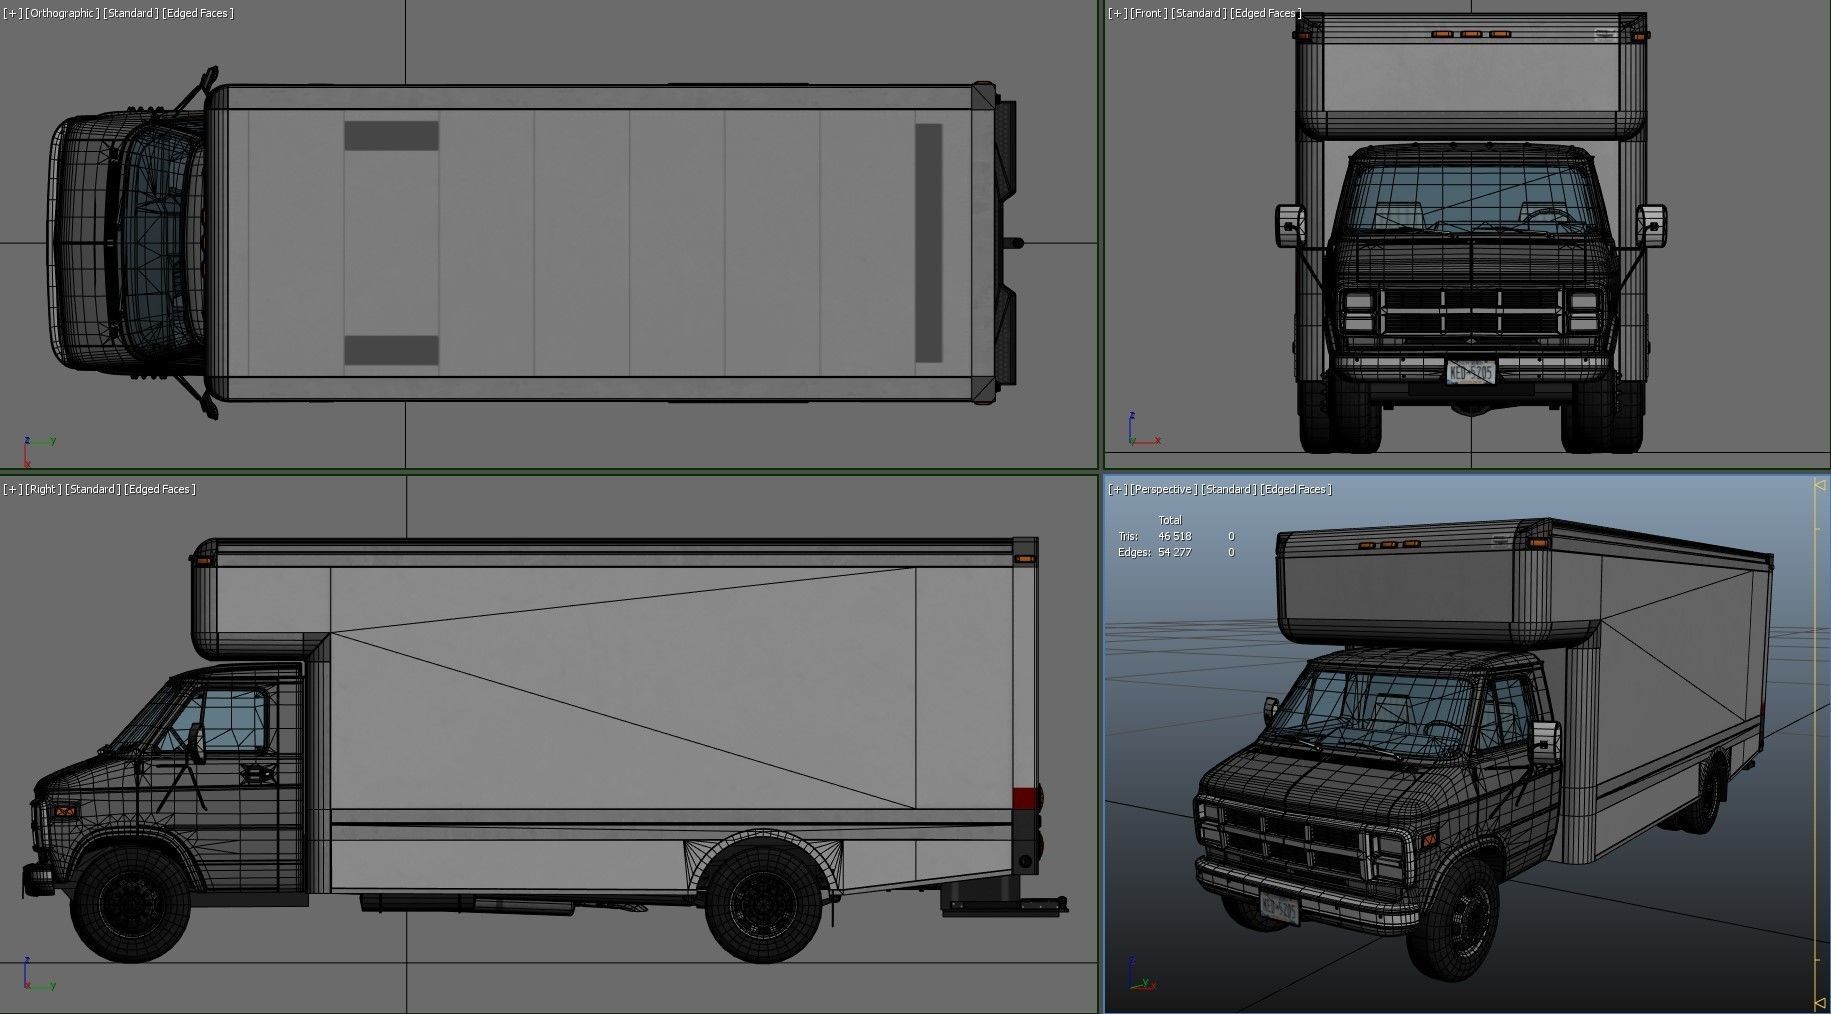The height and width of the screenshot is (1014, 1831).
Task: Open the [Perspective] view label menu
Action: 1164,489
